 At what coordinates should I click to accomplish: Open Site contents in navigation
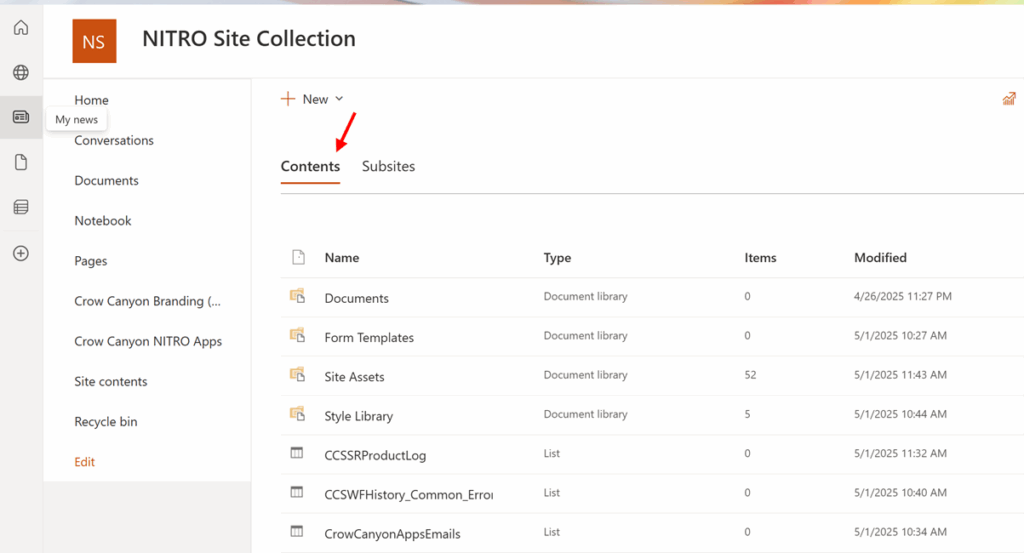click(110, 381)
